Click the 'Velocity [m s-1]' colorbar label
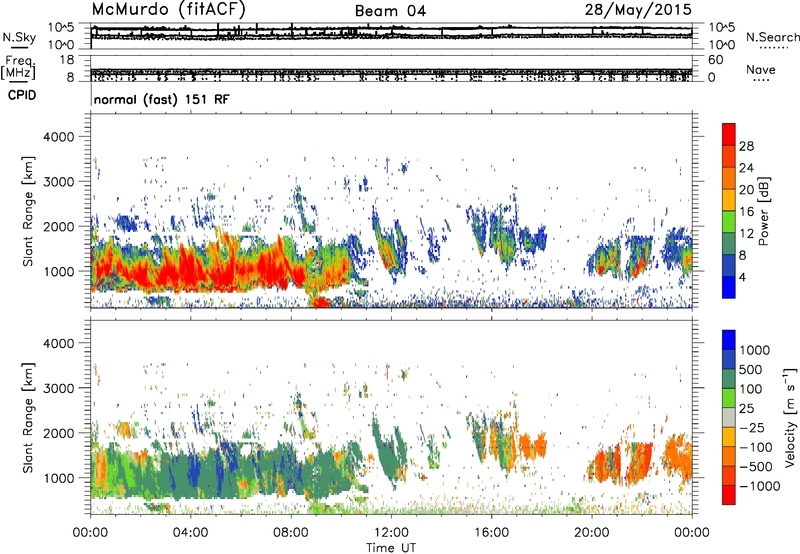800x554 pixels. (790, 417)
